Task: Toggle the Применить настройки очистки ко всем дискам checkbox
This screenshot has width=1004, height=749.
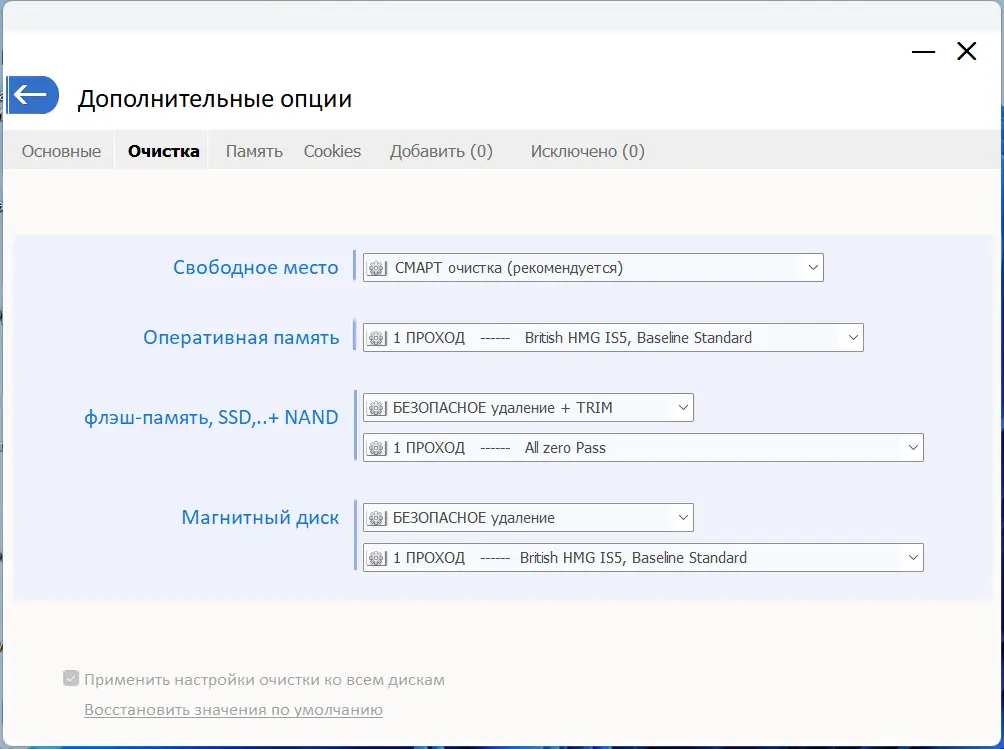Action: (71, 679)
